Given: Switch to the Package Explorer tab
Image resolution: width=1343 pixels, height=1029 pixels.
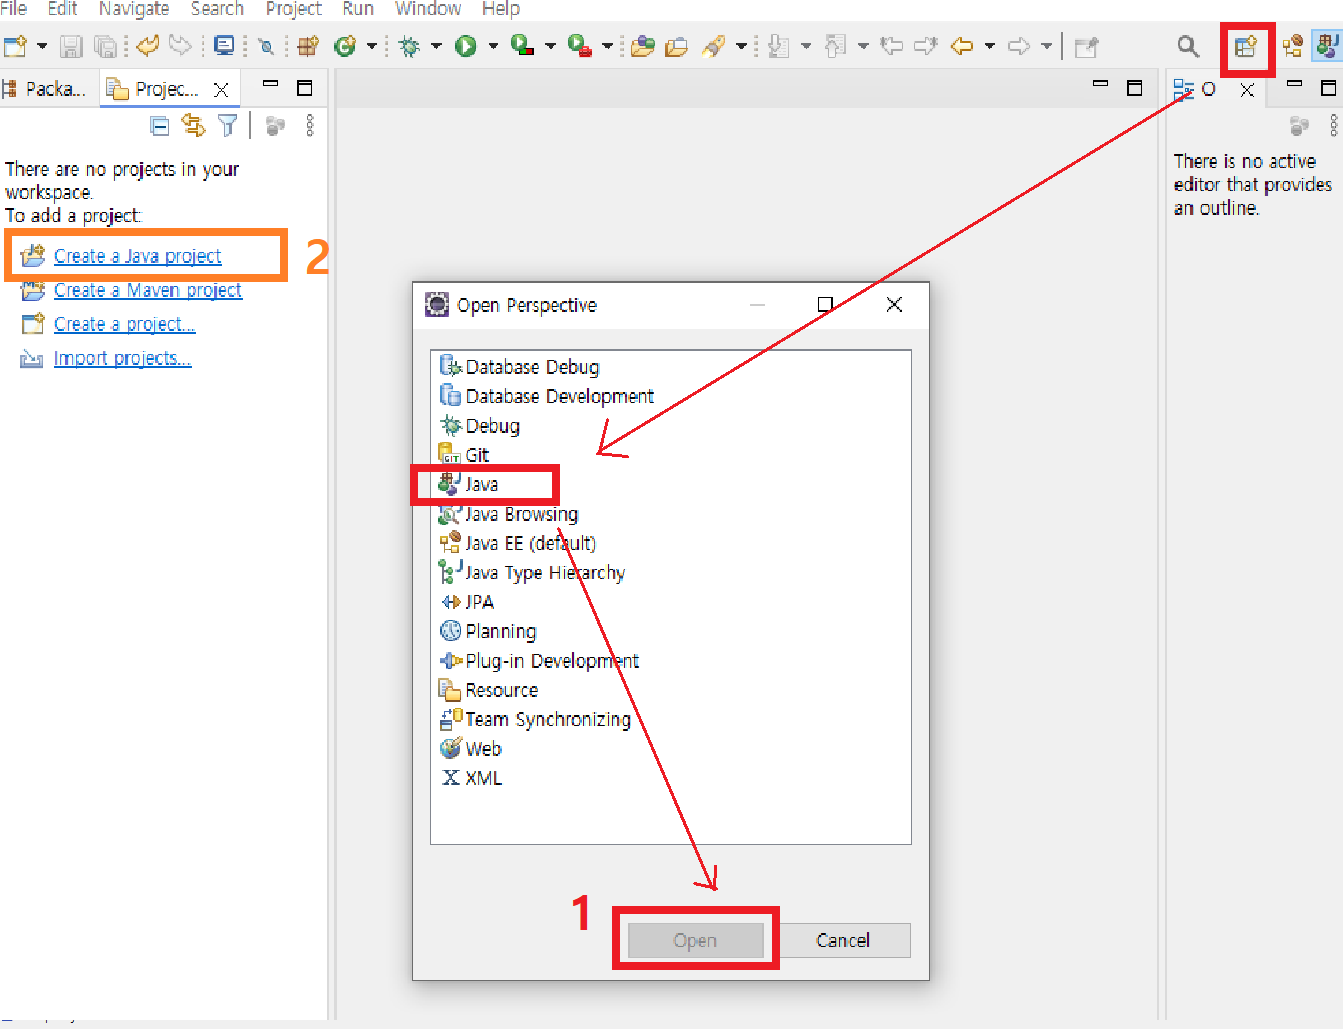Looking at the screenshot, I should click(x=46, y=89).
